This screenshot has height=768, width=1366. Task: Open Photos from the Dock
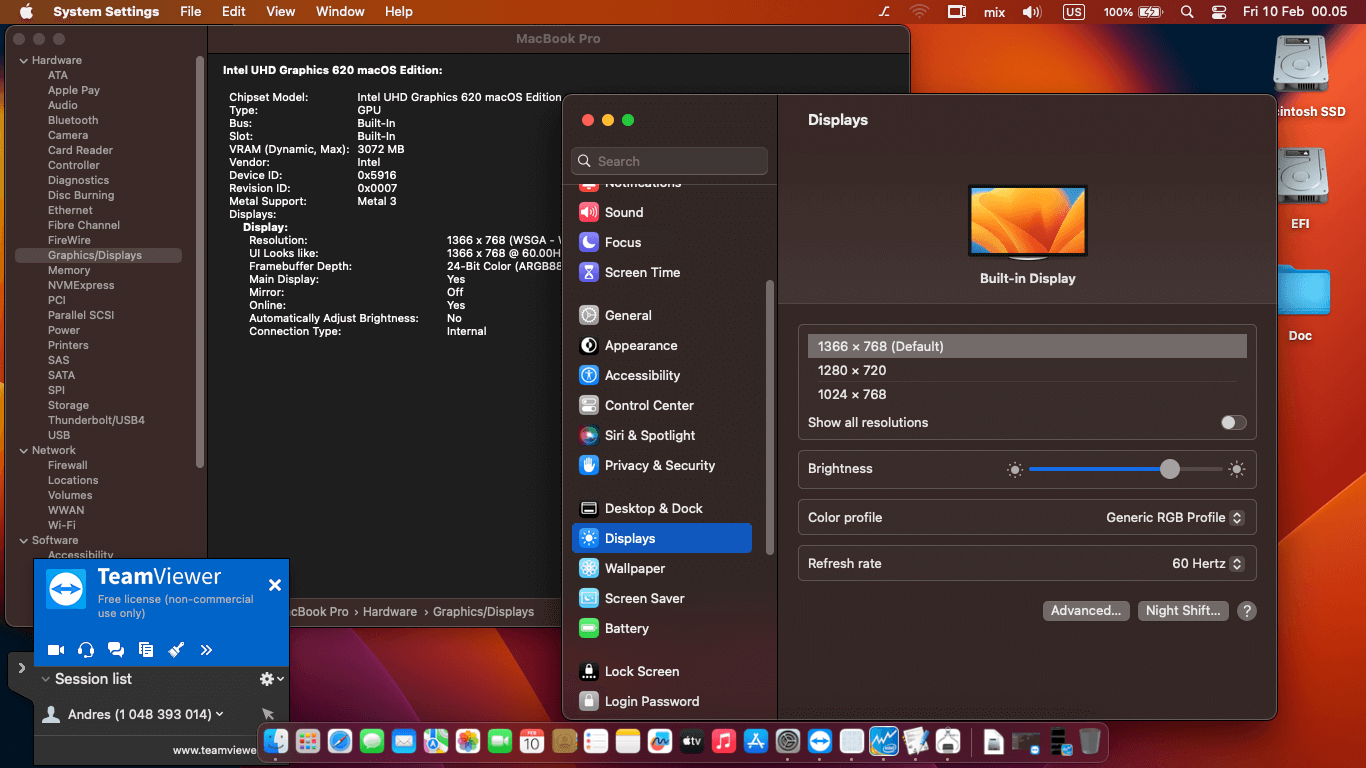click(468, 741)
